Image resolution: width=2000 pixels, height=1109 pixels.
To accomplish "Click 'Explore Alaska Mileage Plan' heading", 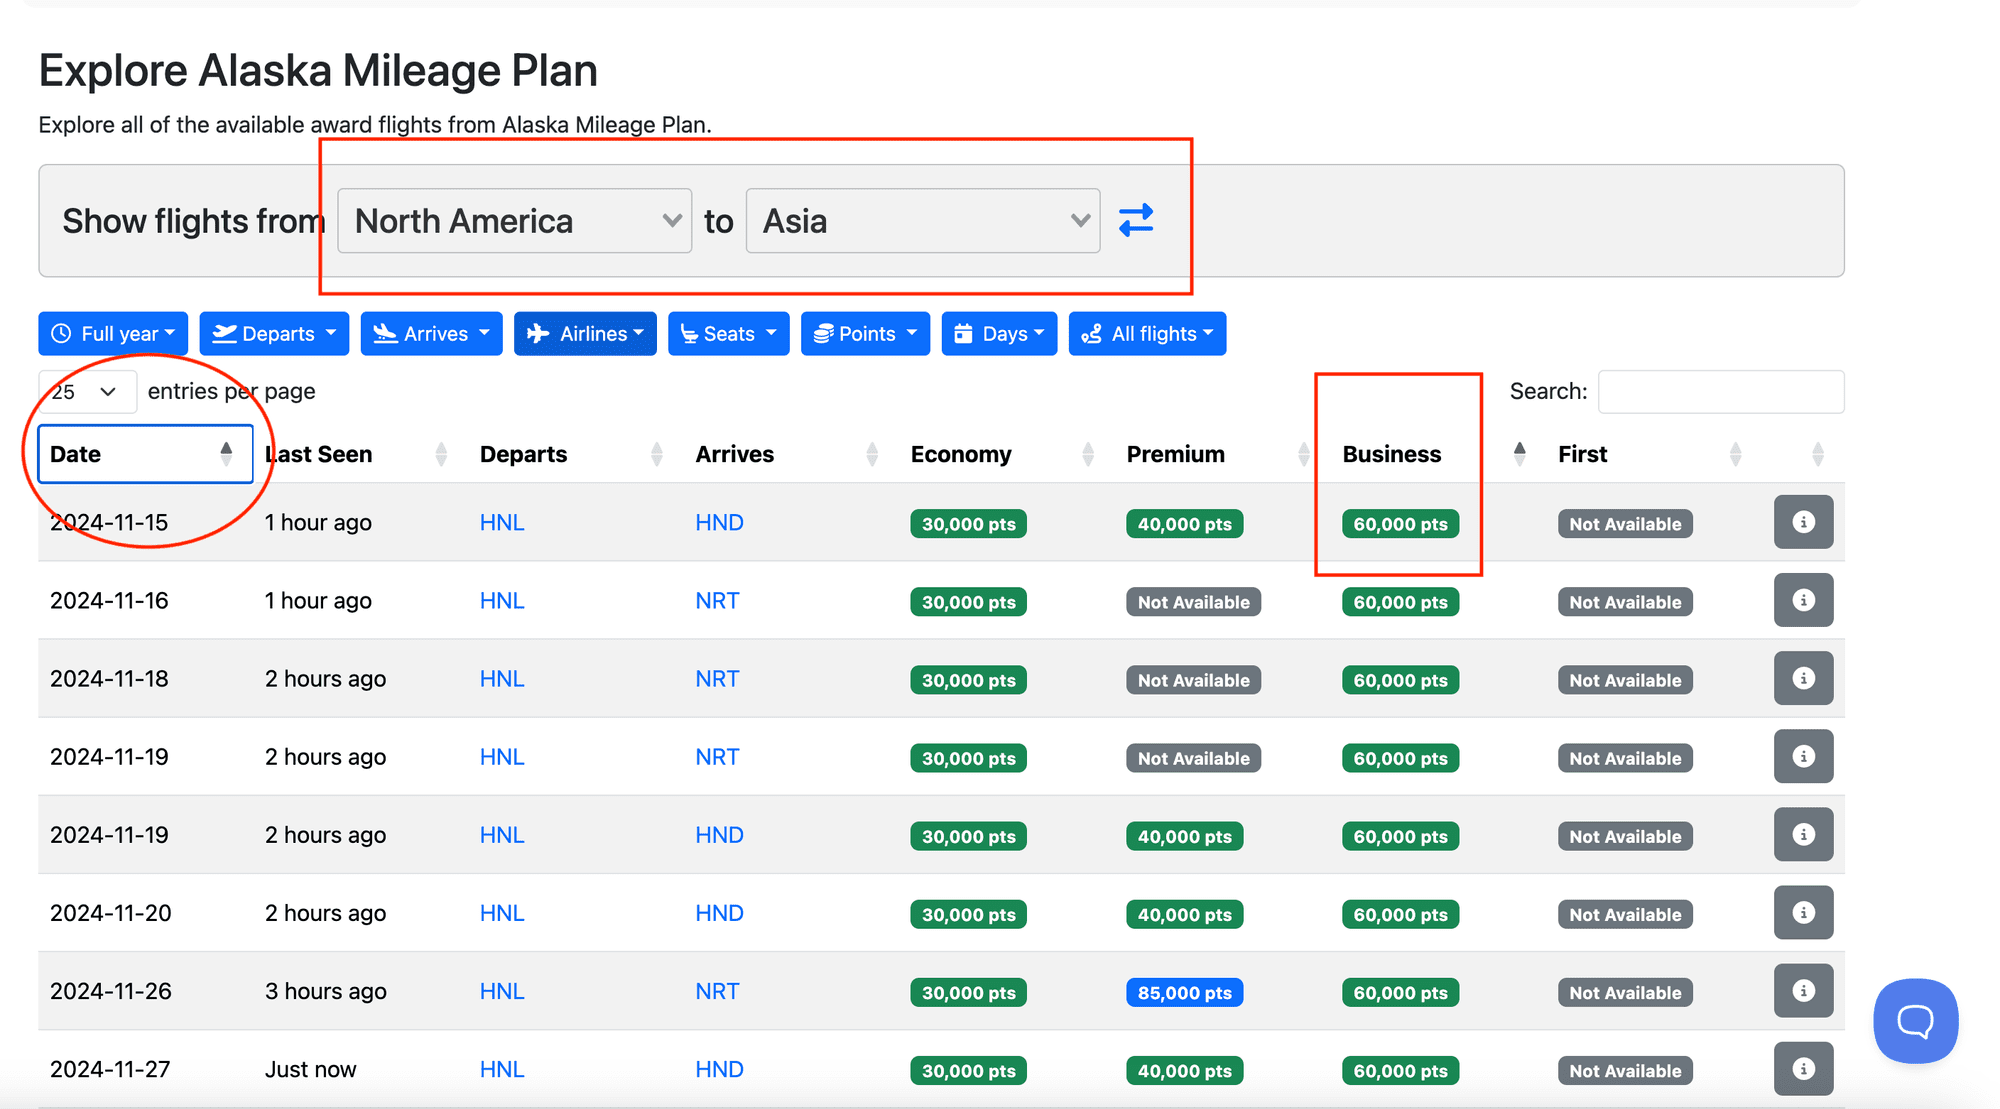I will pos(318,71).
